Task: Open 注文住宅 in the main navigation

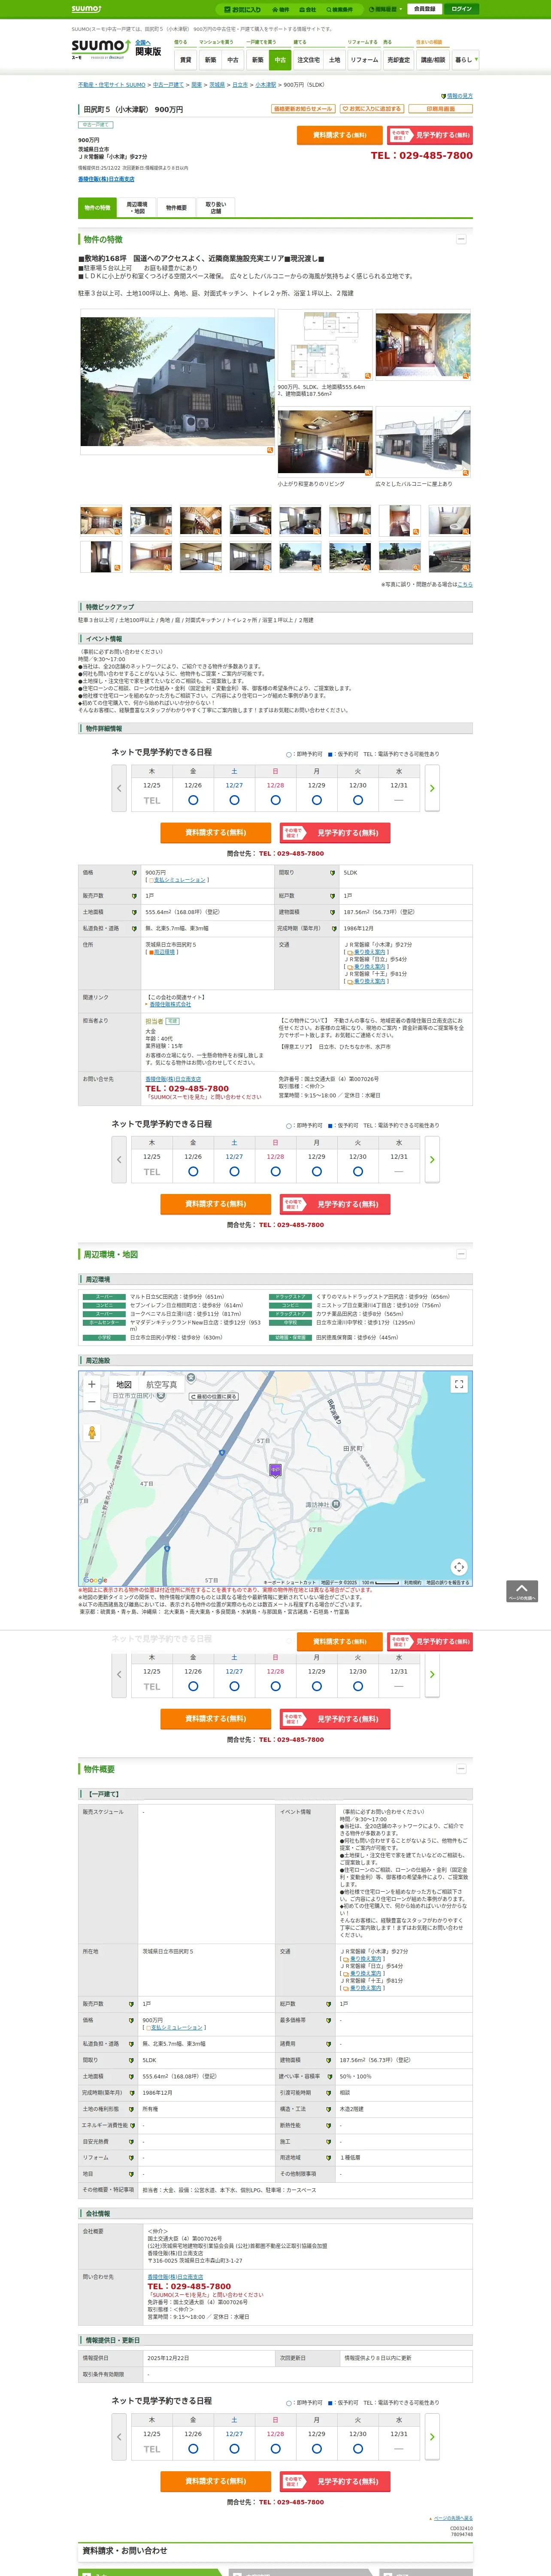Action: 308,60
